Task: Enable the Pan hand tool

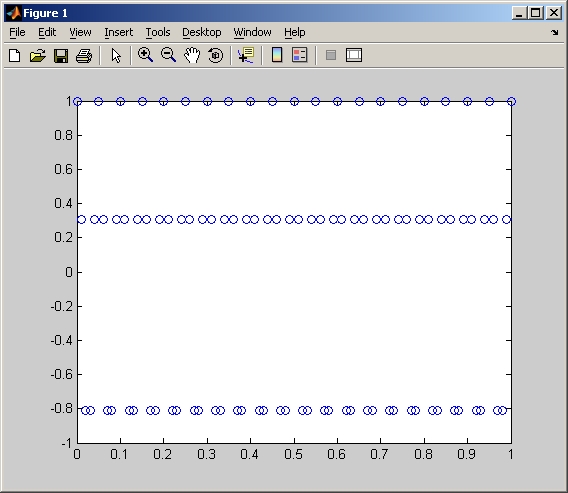Action: pyautogui.click(x=192, y=55)
